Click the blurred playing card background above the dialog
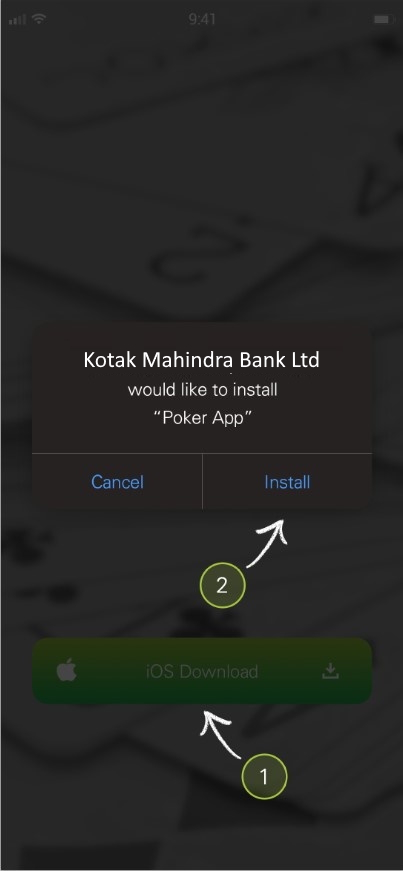Screen dimensions: 403x871 [201, 167]
